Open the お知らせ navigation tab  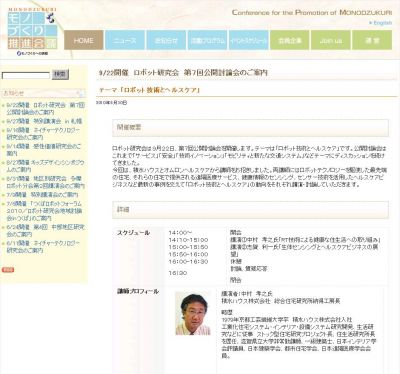166,40
